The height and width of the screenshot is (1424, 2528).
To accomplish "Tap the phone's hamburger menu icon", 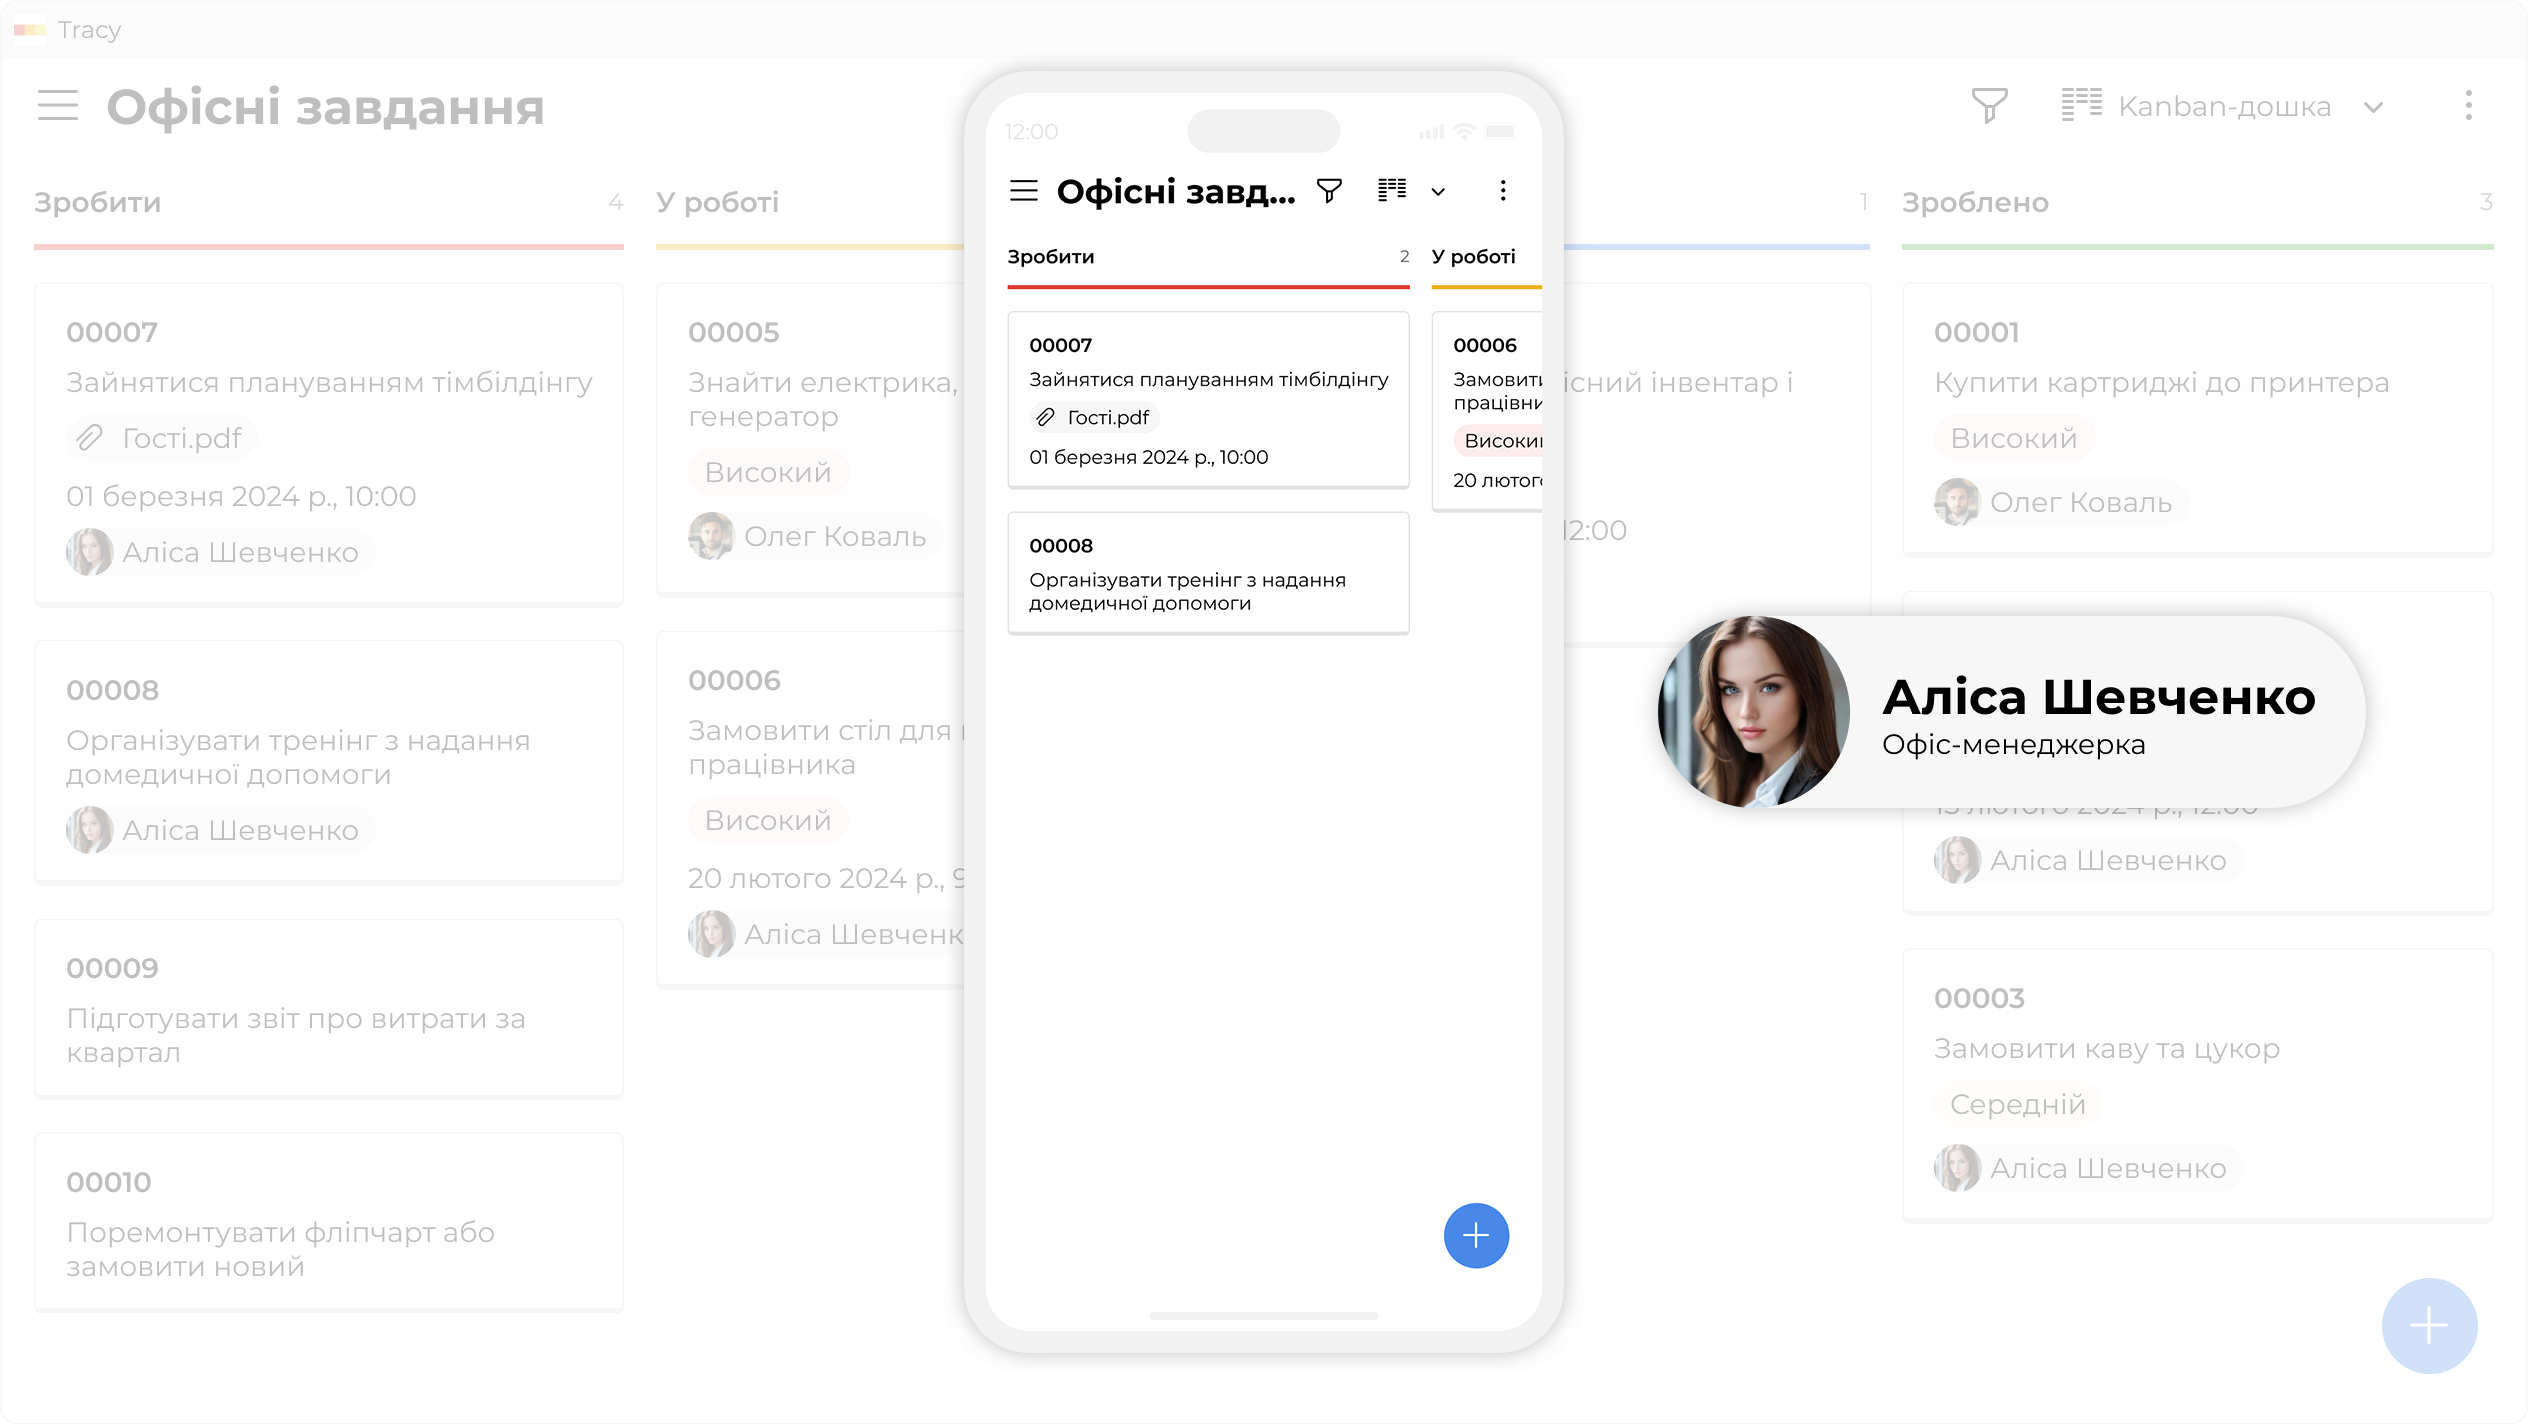I will point(1024,190).
